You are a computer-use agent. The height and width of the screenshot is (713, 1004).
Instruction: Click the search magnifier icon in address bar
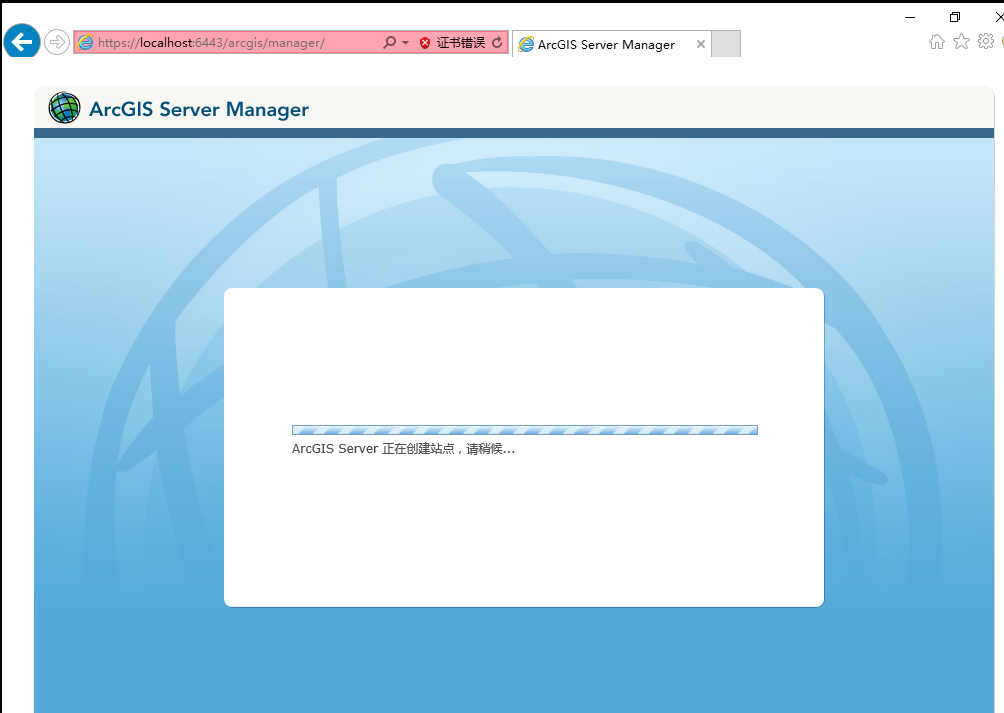389,42
